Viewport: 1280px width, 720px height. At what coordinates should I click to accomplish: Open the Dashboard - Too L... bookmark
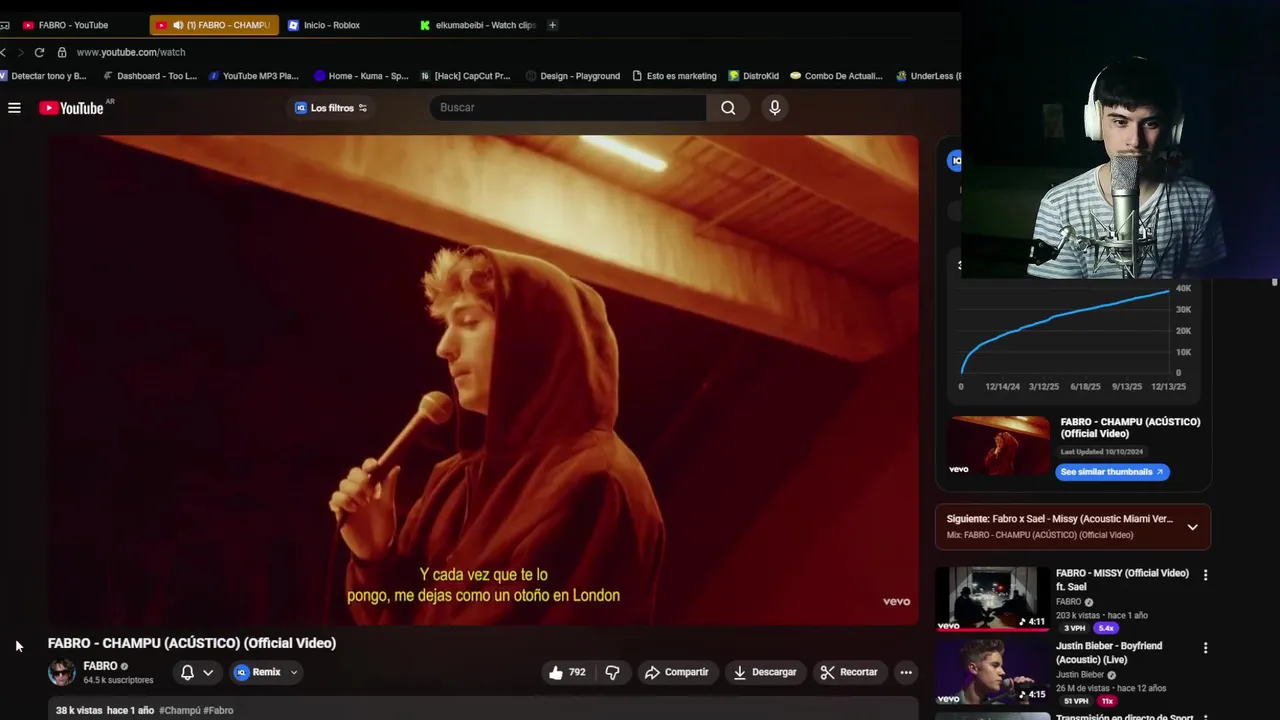[x=150, y=76]
